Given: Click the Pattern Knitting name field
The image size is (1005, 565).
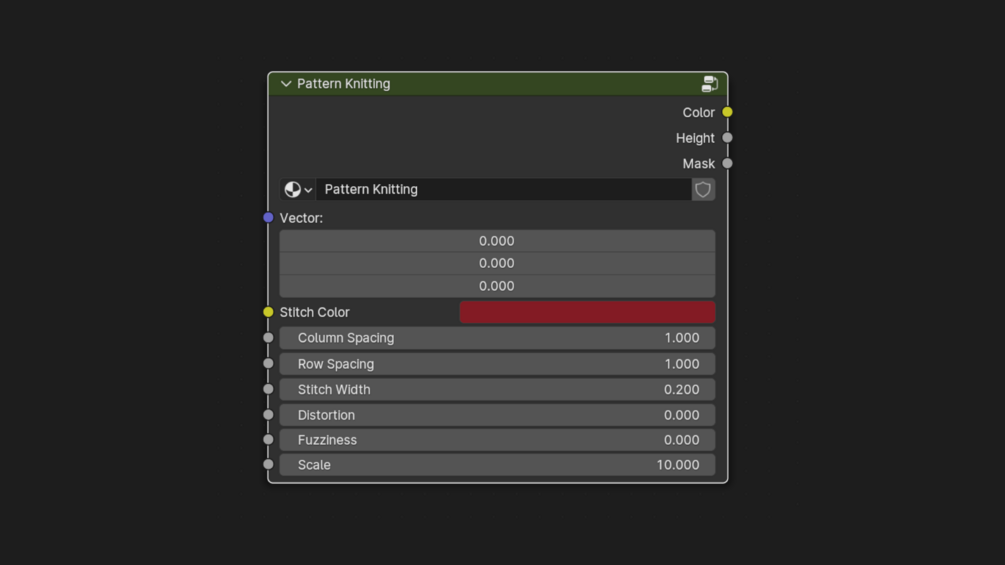Looking at the screenshot, I should [504, 190].
